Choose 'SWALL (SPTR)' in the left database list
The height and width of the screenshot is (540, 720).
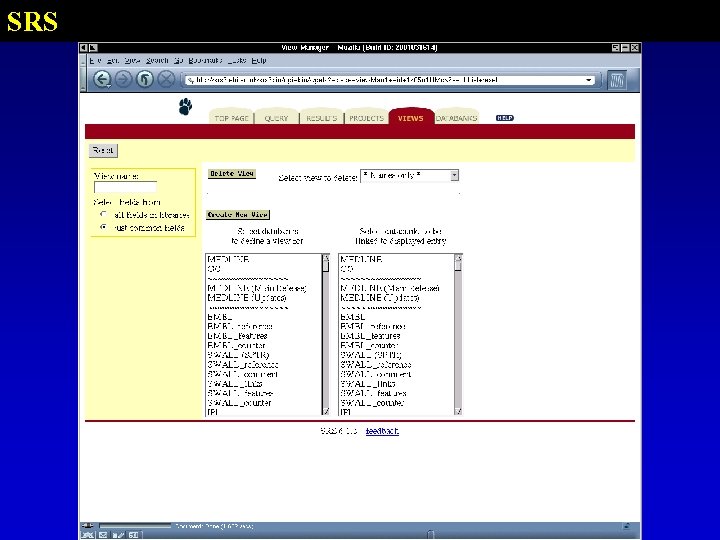238,355
